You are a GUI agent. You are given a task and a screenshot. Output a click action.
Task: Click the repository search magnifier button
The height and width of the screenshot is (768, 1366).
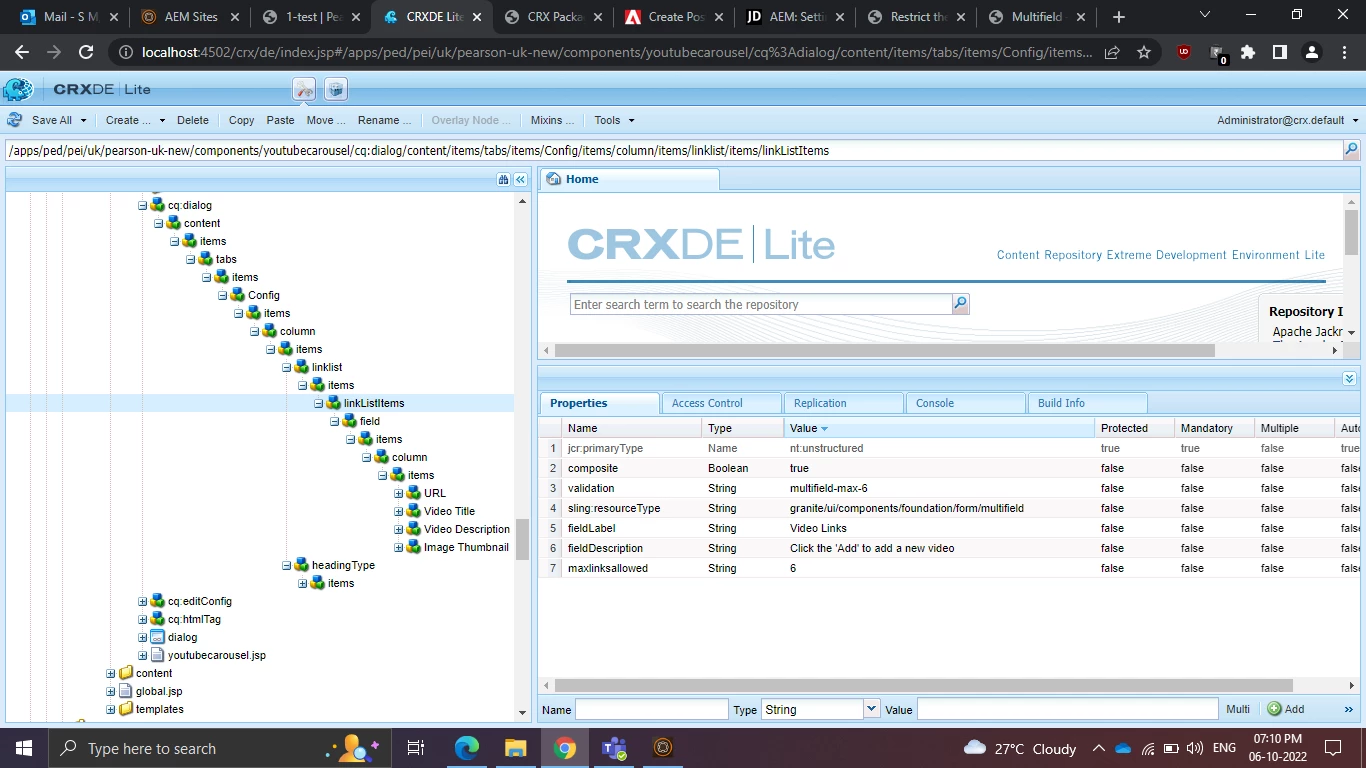tap(960, 304)
